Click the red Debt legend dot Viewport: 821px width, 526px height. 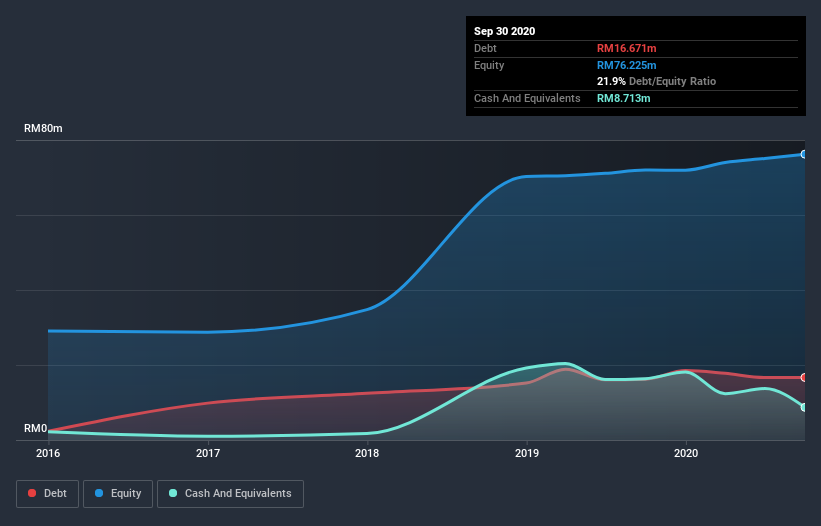(32, 493)
